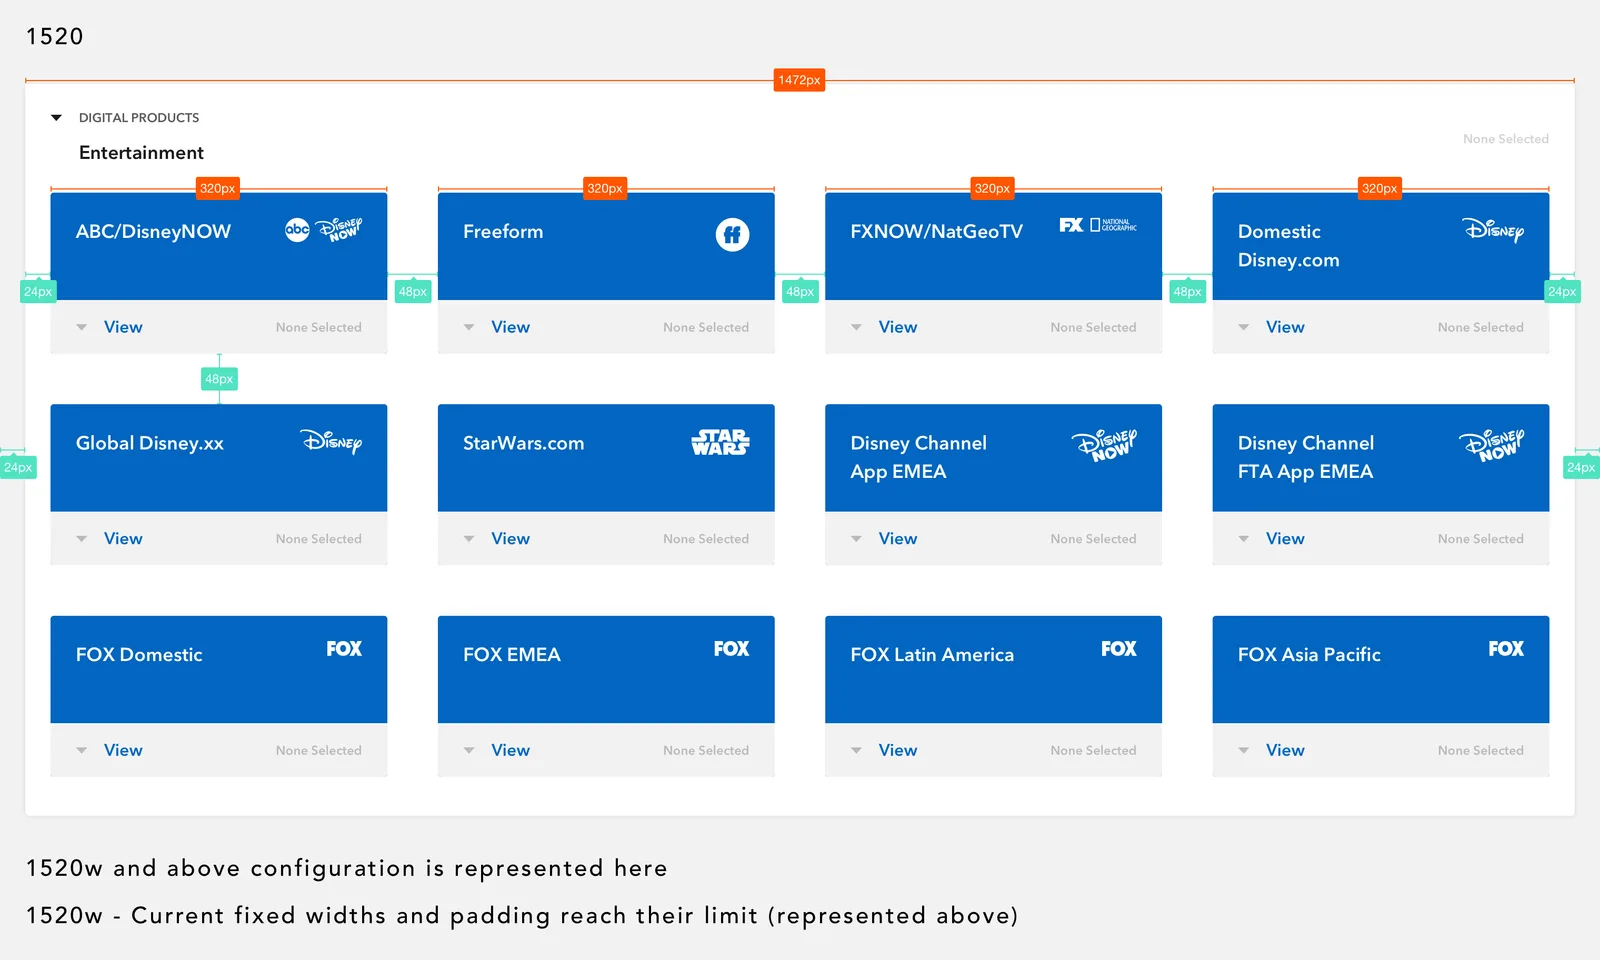Open the View link under ABC/DisneyNOW
This screenshot has width=1600, height=960.
[x=123, y=327]
